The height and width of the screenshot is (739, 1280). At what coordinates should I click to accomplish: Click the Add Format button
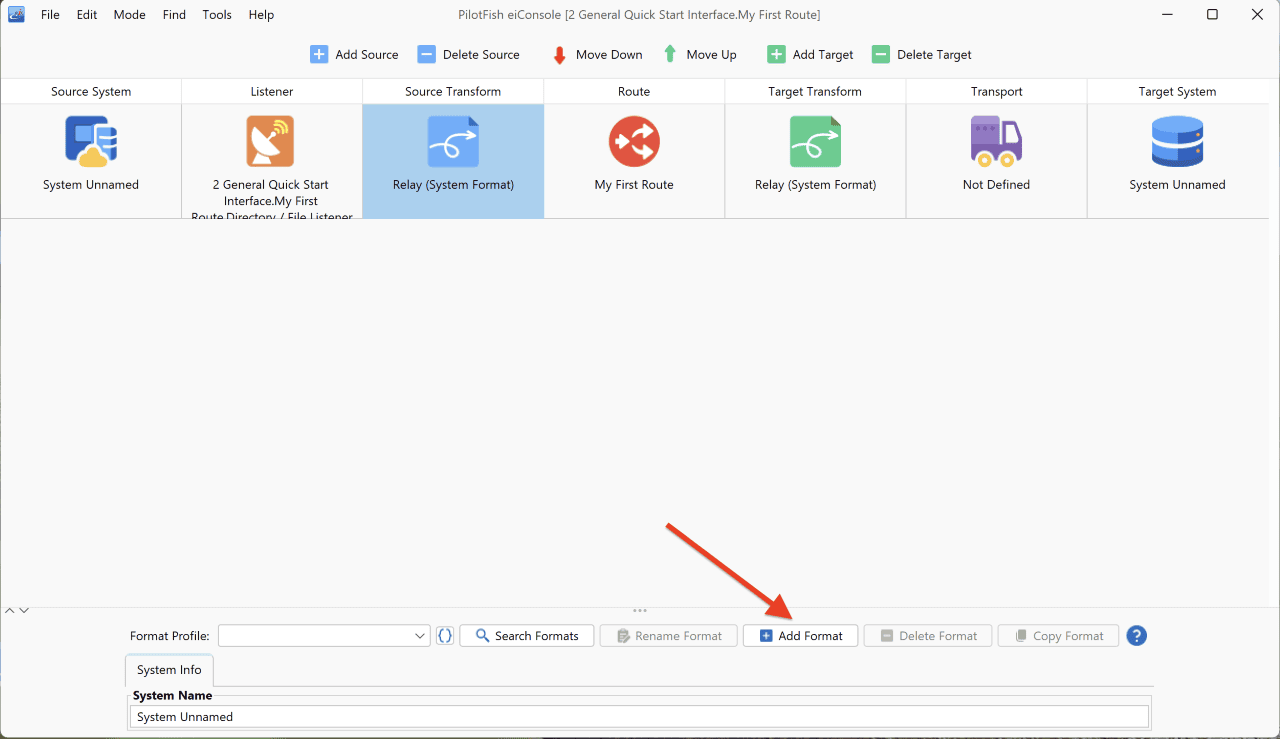click(x=800, y=636)
